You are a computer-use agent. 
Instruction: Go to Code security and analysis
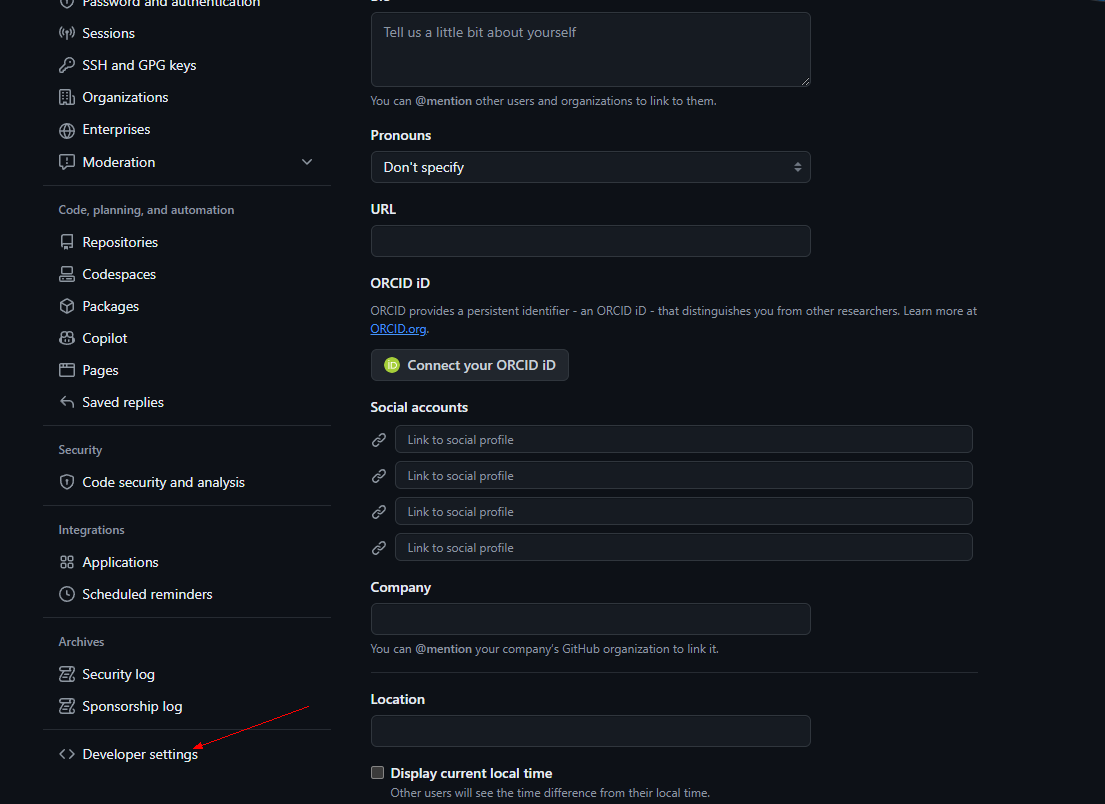coord(163,483)
